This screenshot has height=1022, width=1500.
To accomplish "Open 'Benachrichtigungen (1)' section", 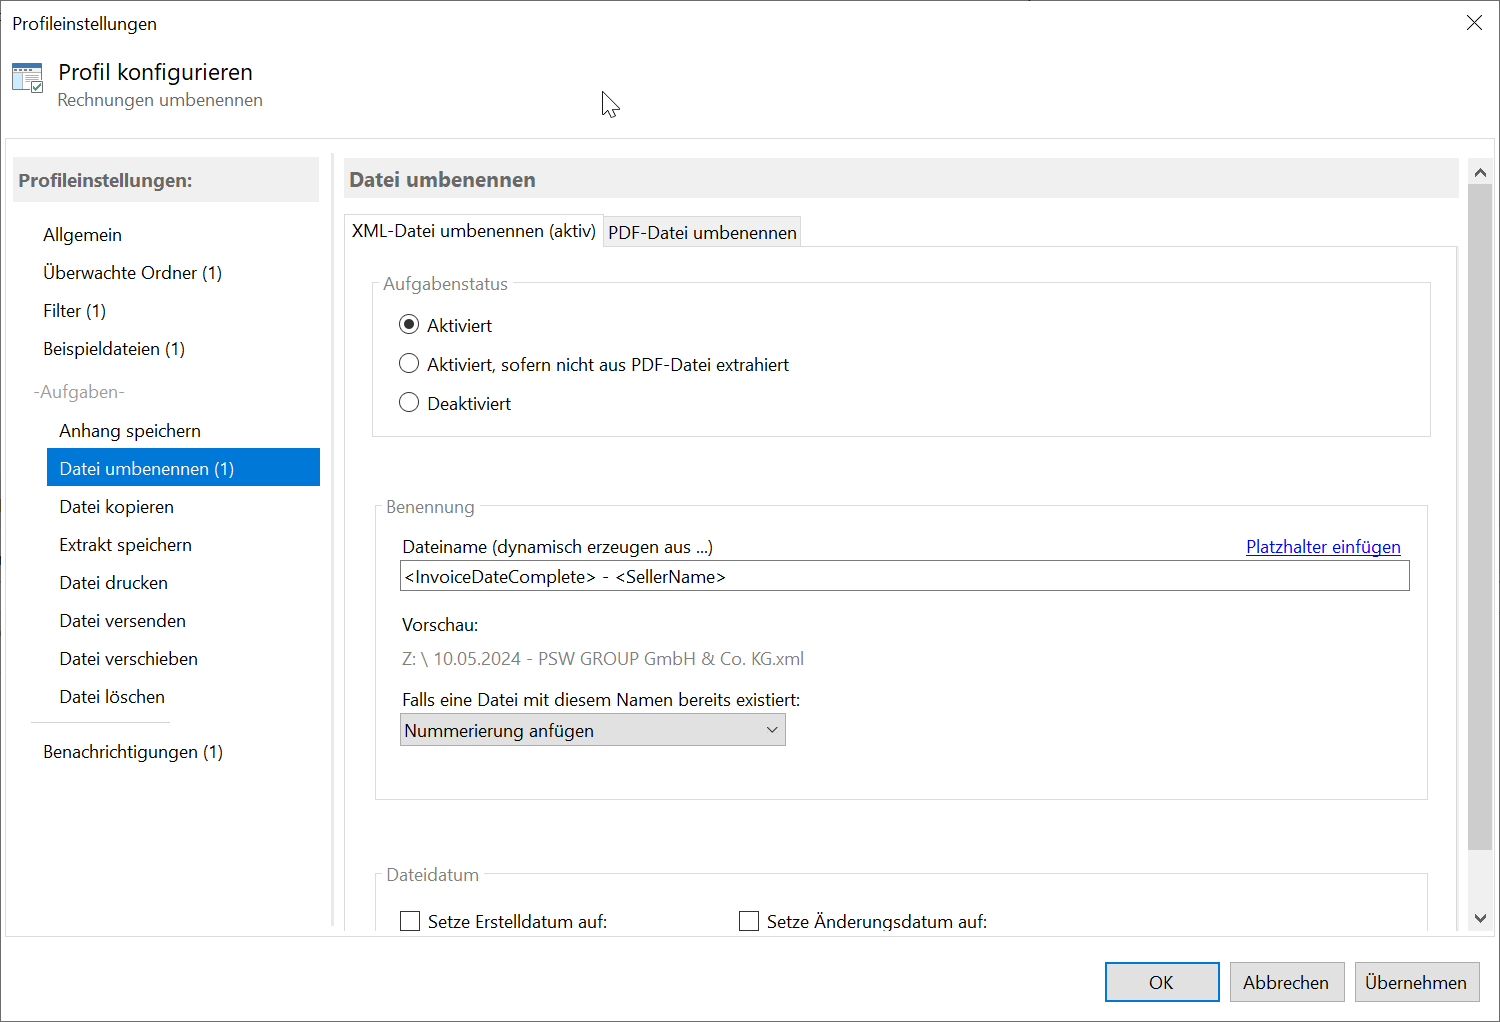I will [x=132, y=752].
